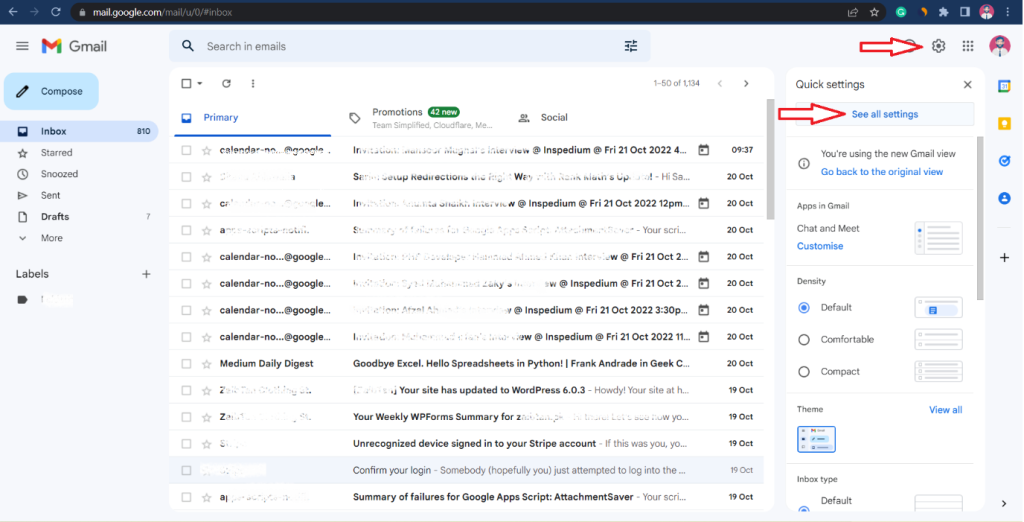Check the 09:37 invitation email checkbox

[186, 150]
